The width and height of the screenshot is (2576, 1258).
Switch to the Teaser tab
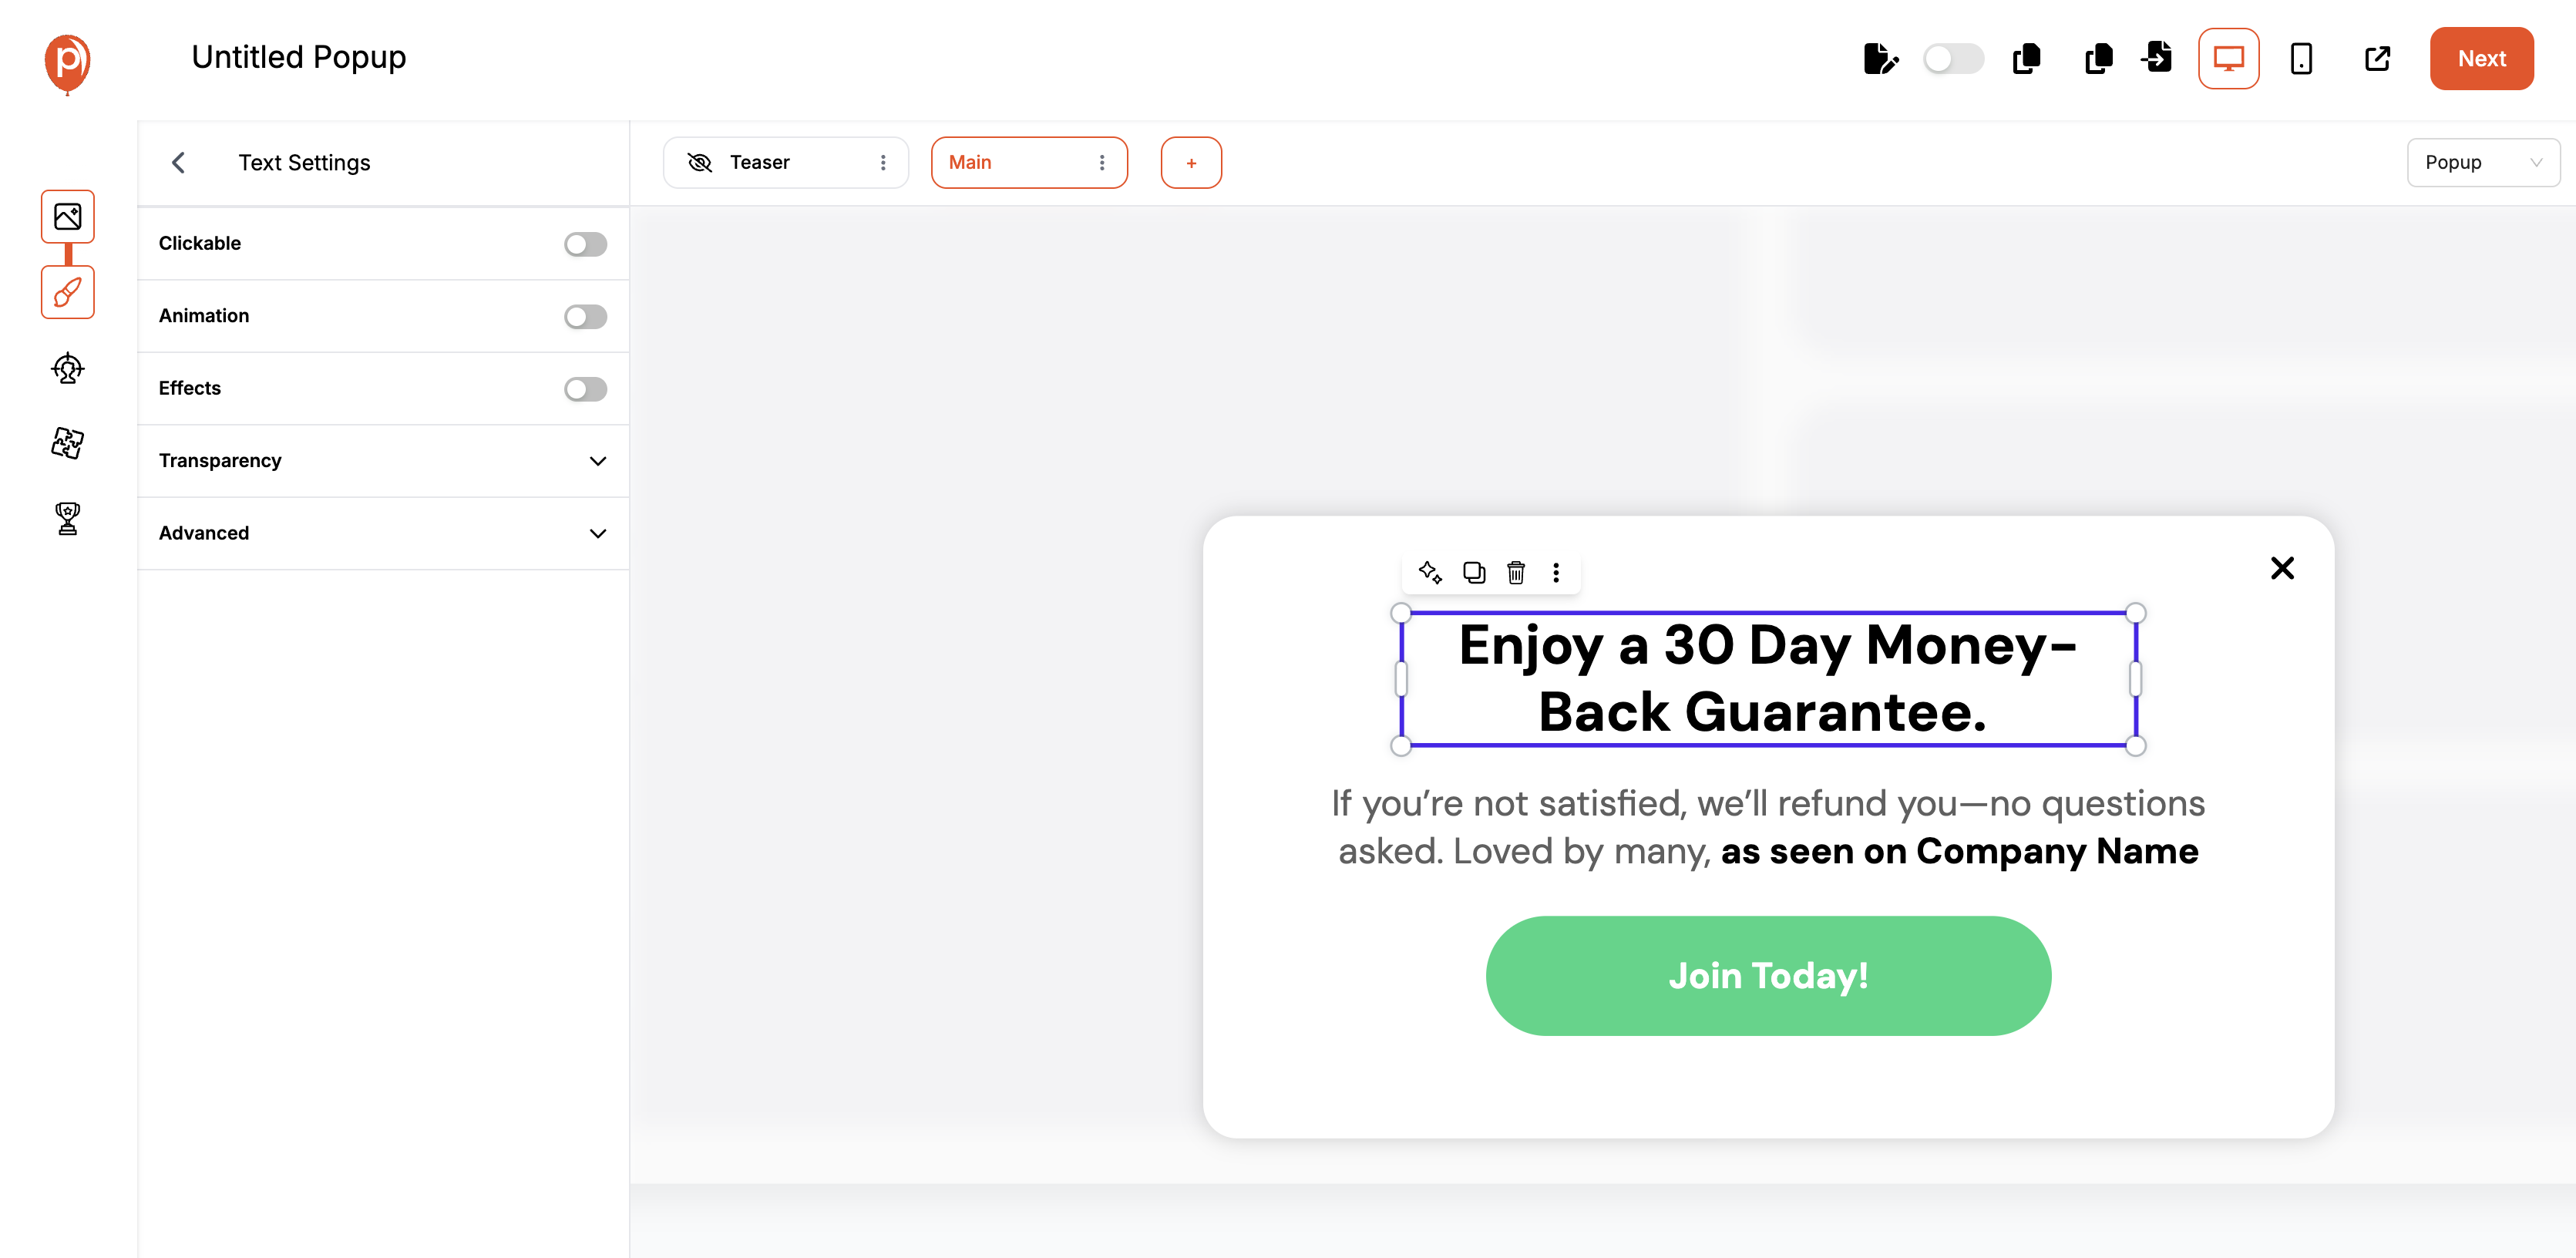[x=760, y=161]
